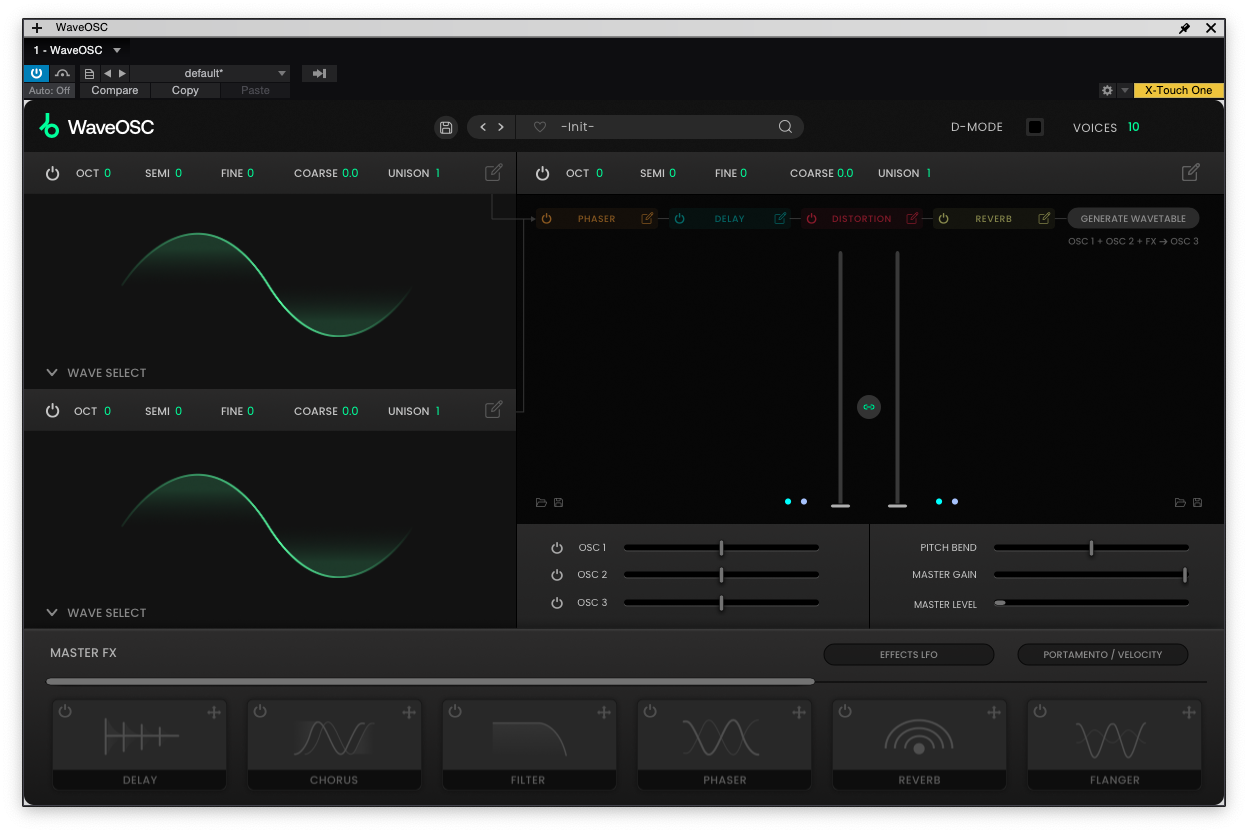Toggle power for right-side oscillator header
The height and width of the screenshot is (833, 1248).
click(x=542, y=173)
